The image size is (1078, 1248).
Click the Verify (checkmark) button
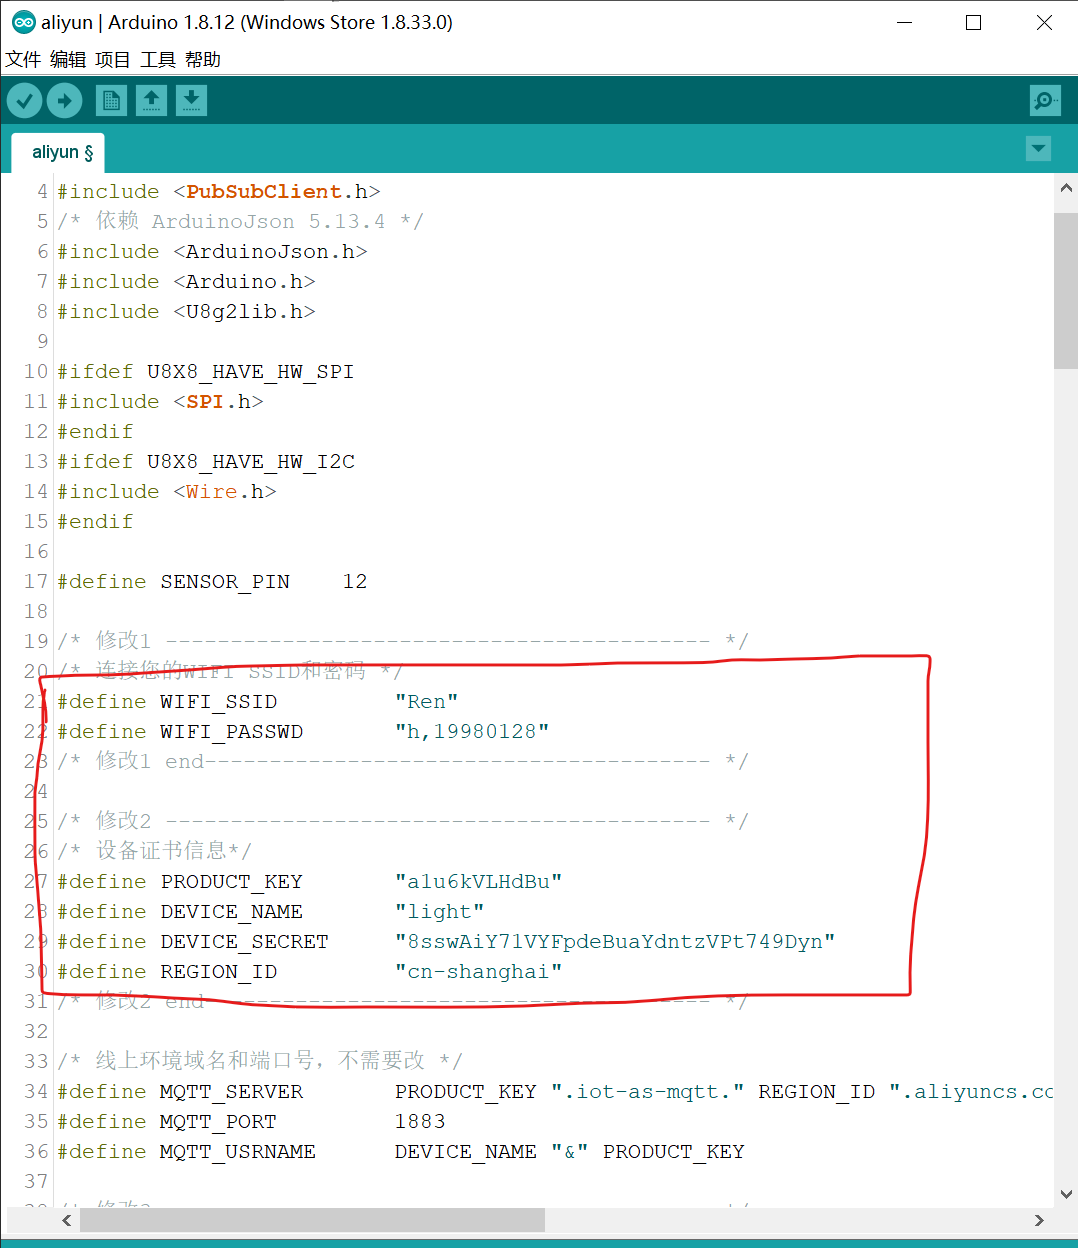coord(24,101)
